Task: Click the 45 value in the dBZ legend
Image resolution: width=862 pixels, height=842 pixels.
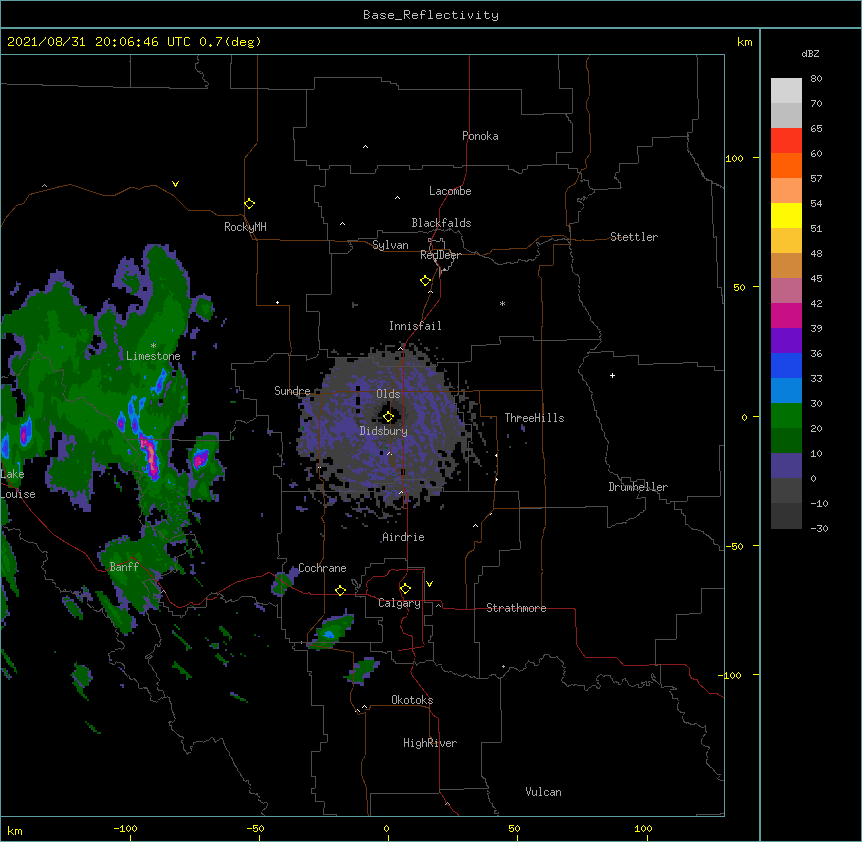Action: [816, 279]
